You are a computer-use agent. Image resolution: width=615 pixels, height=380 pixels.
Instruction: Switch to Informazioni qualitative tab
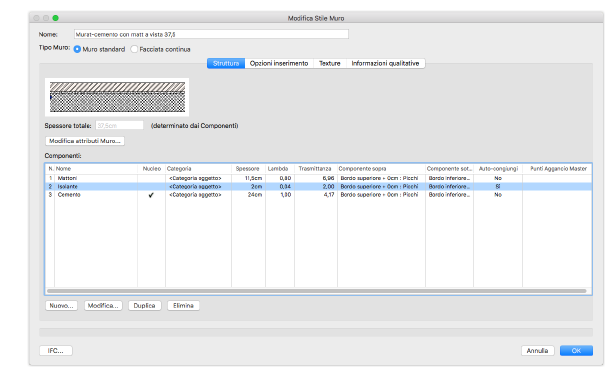385,64
